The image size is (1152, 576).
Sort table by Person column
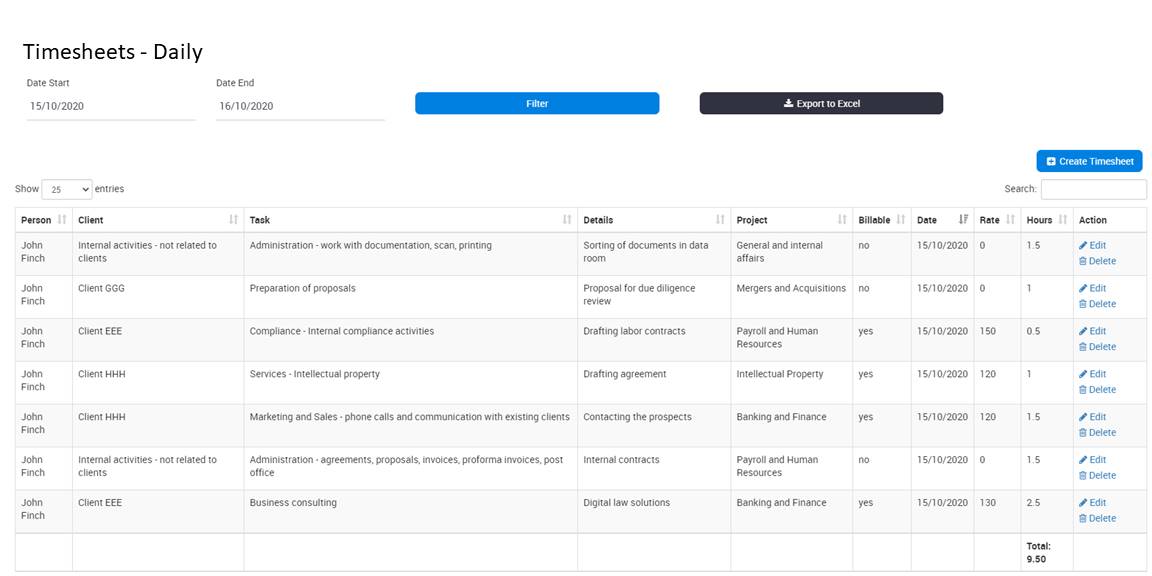click(43, 220)
